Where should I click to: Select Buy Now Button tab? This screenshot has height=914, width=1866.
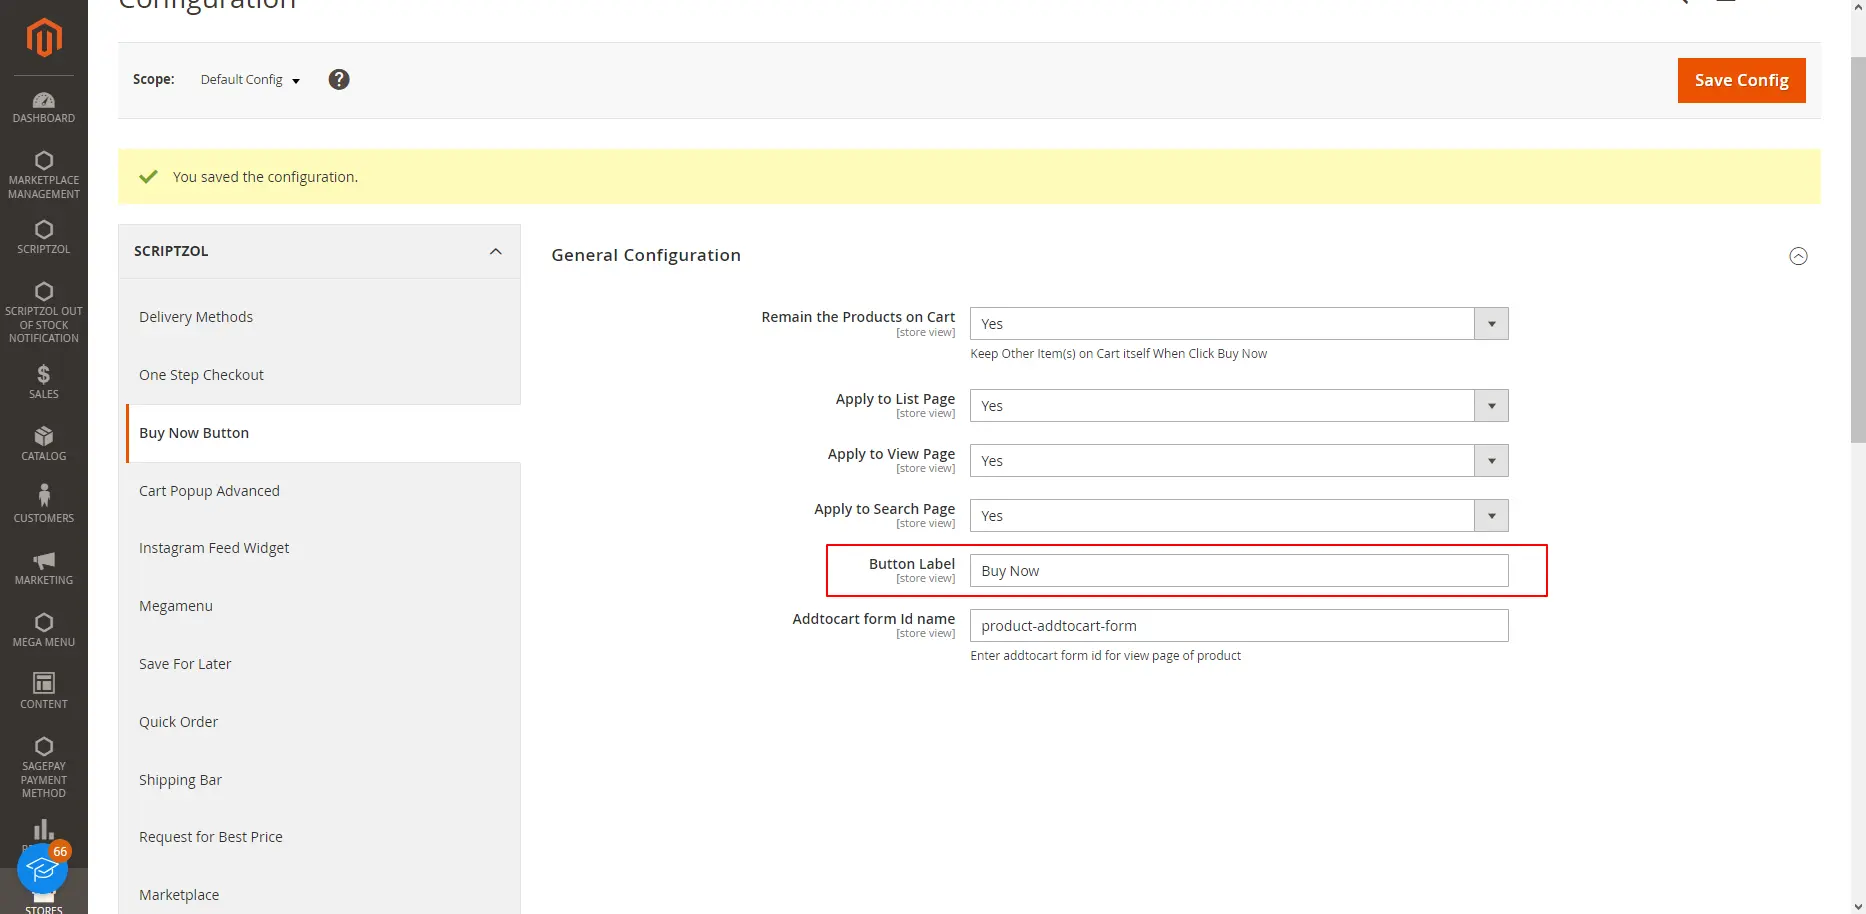coord(323,433)
